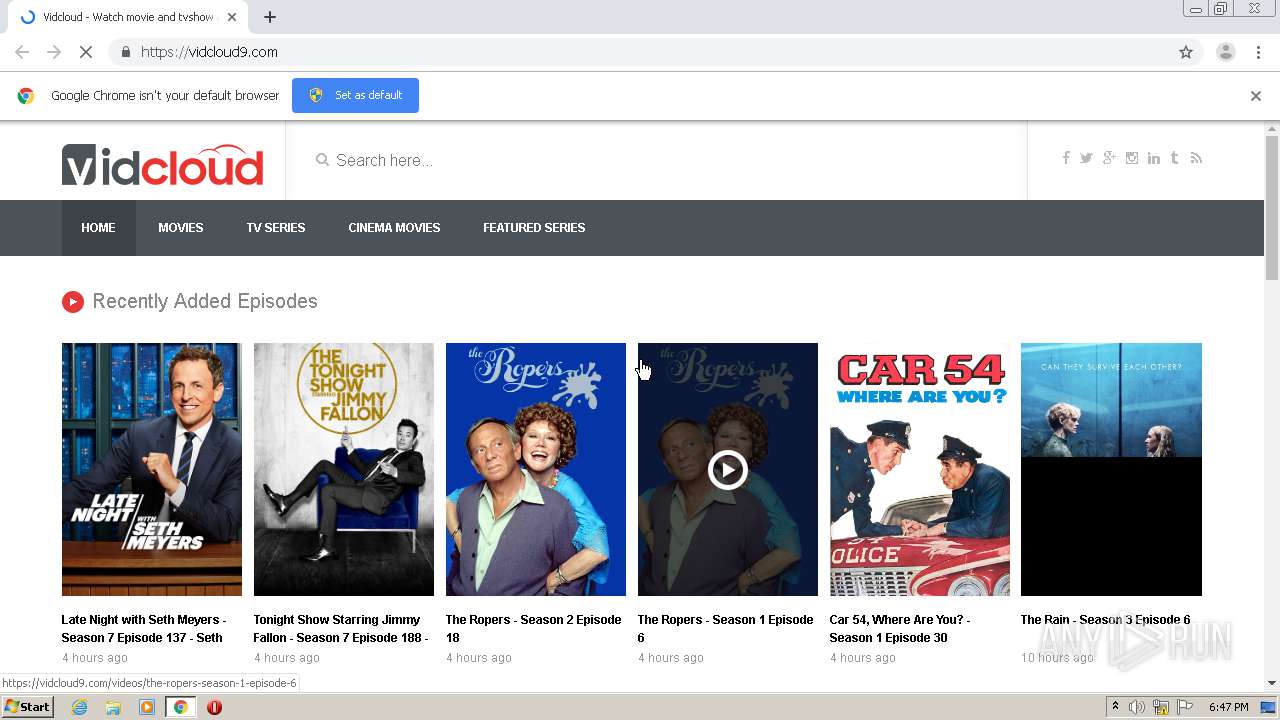Click the system tray volume icon
The image size is (1280, 720).
click(1137, 707)
